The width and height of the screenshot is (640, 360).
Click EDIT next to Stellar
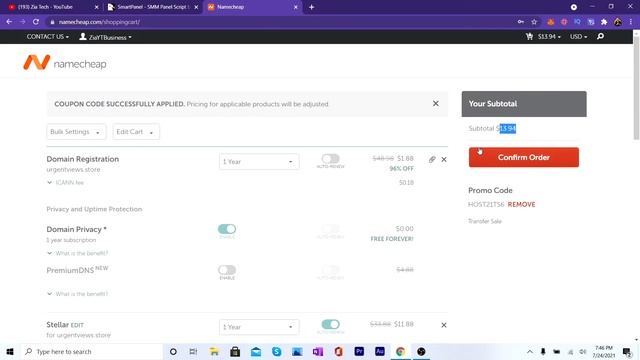pos(77,325)
